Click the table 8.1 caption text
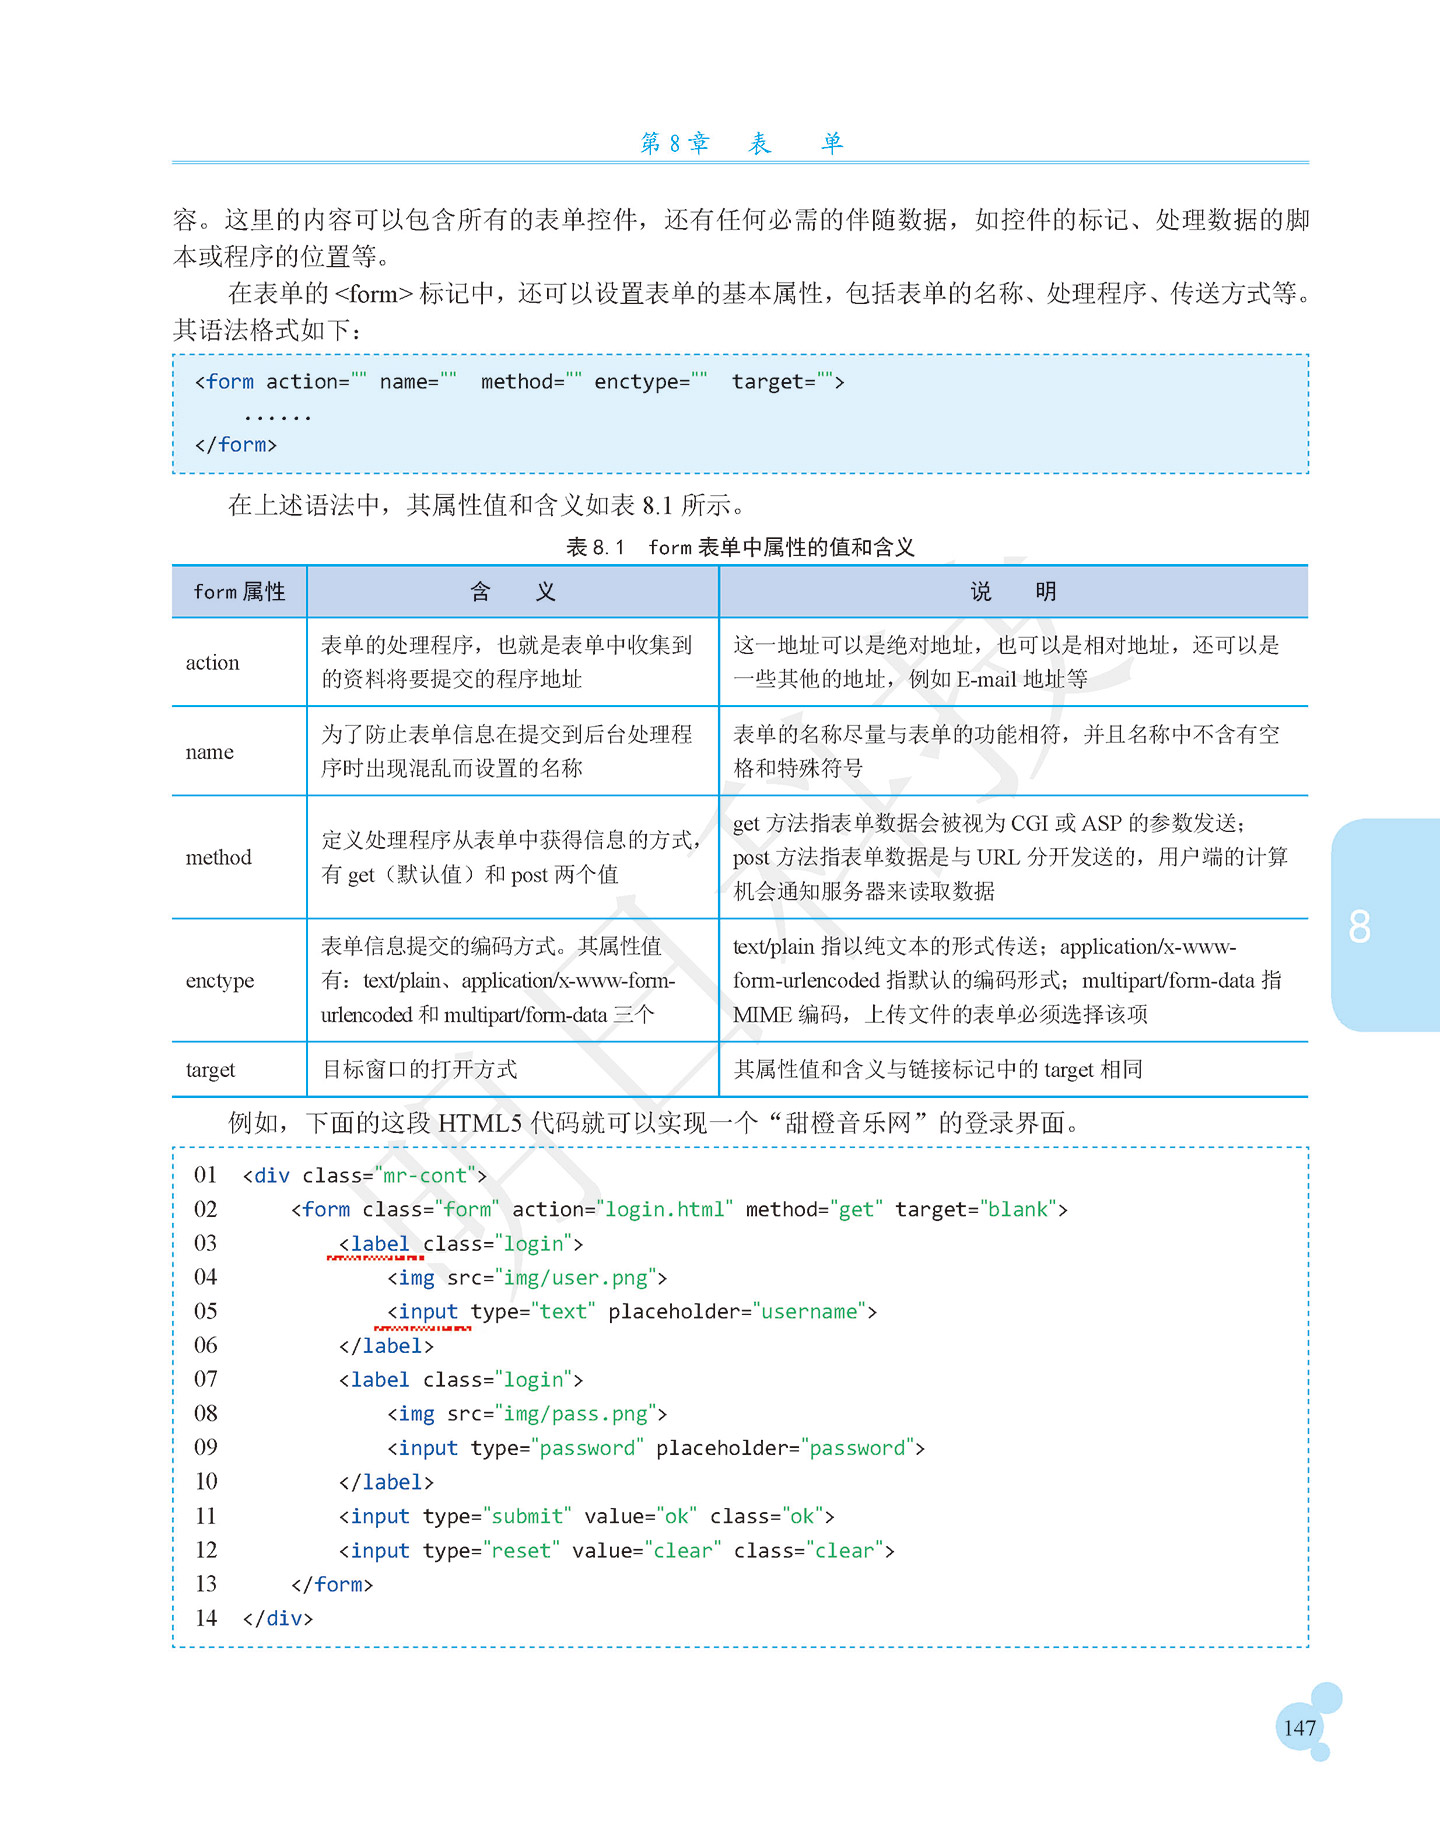The image size is (1440, 1833). click(x=740, y=547)
